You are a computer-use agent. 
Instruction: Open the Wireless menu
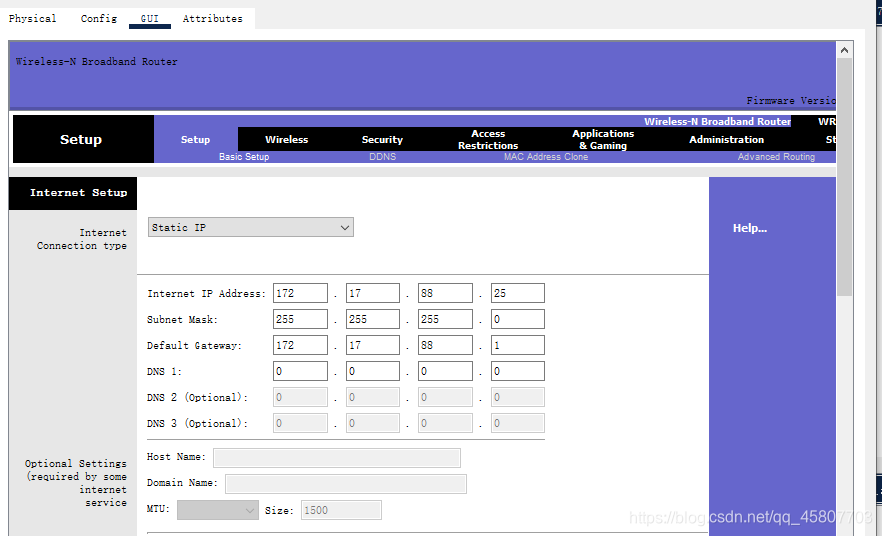[x=286, y=139]
